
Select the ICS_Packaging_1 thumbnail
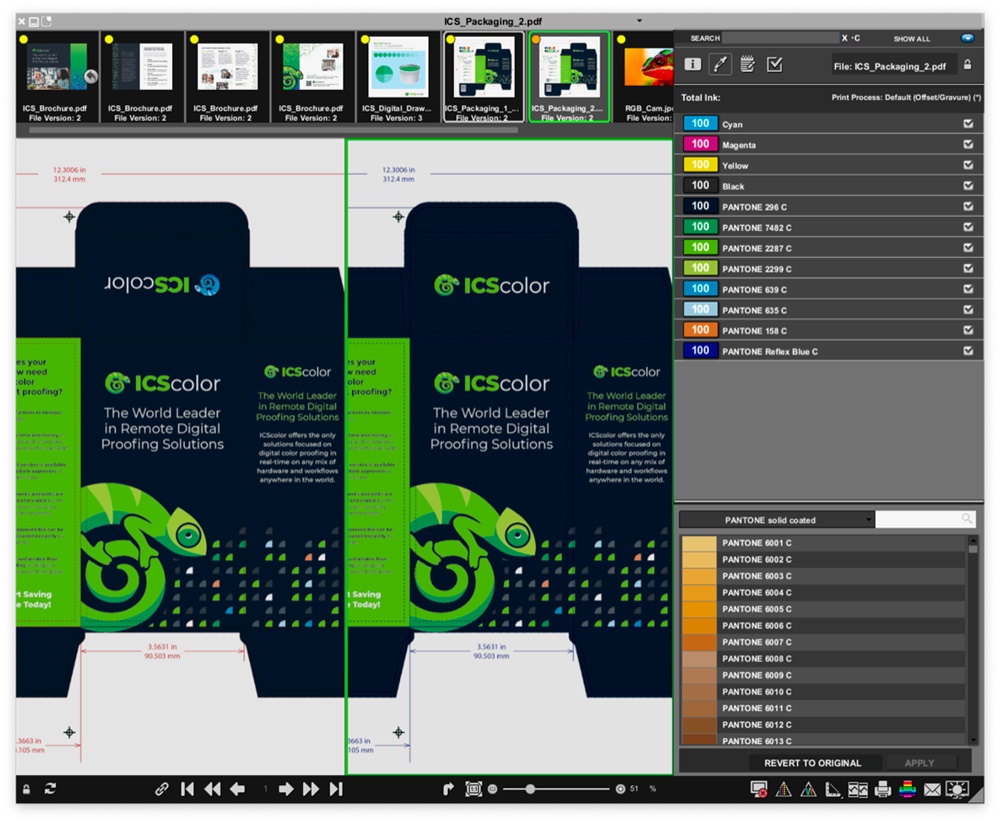[x=483, y=77]
